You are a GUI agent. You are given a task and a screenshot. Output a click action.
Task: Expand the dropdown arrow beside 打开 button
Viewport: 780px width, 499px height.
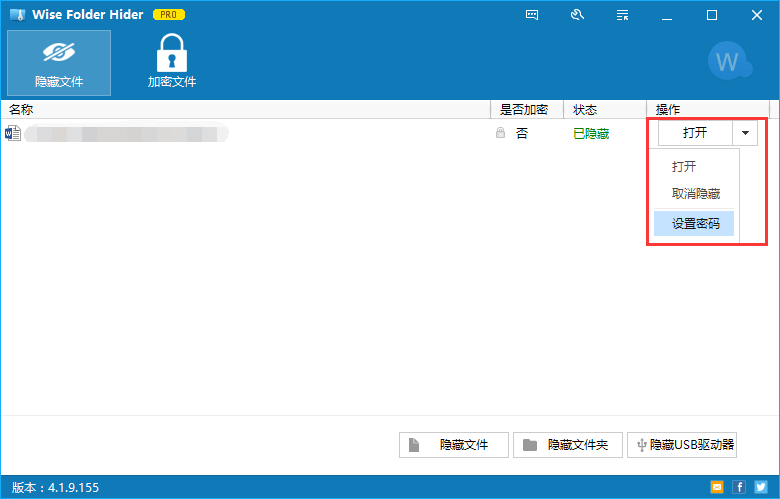coord(745,133)
